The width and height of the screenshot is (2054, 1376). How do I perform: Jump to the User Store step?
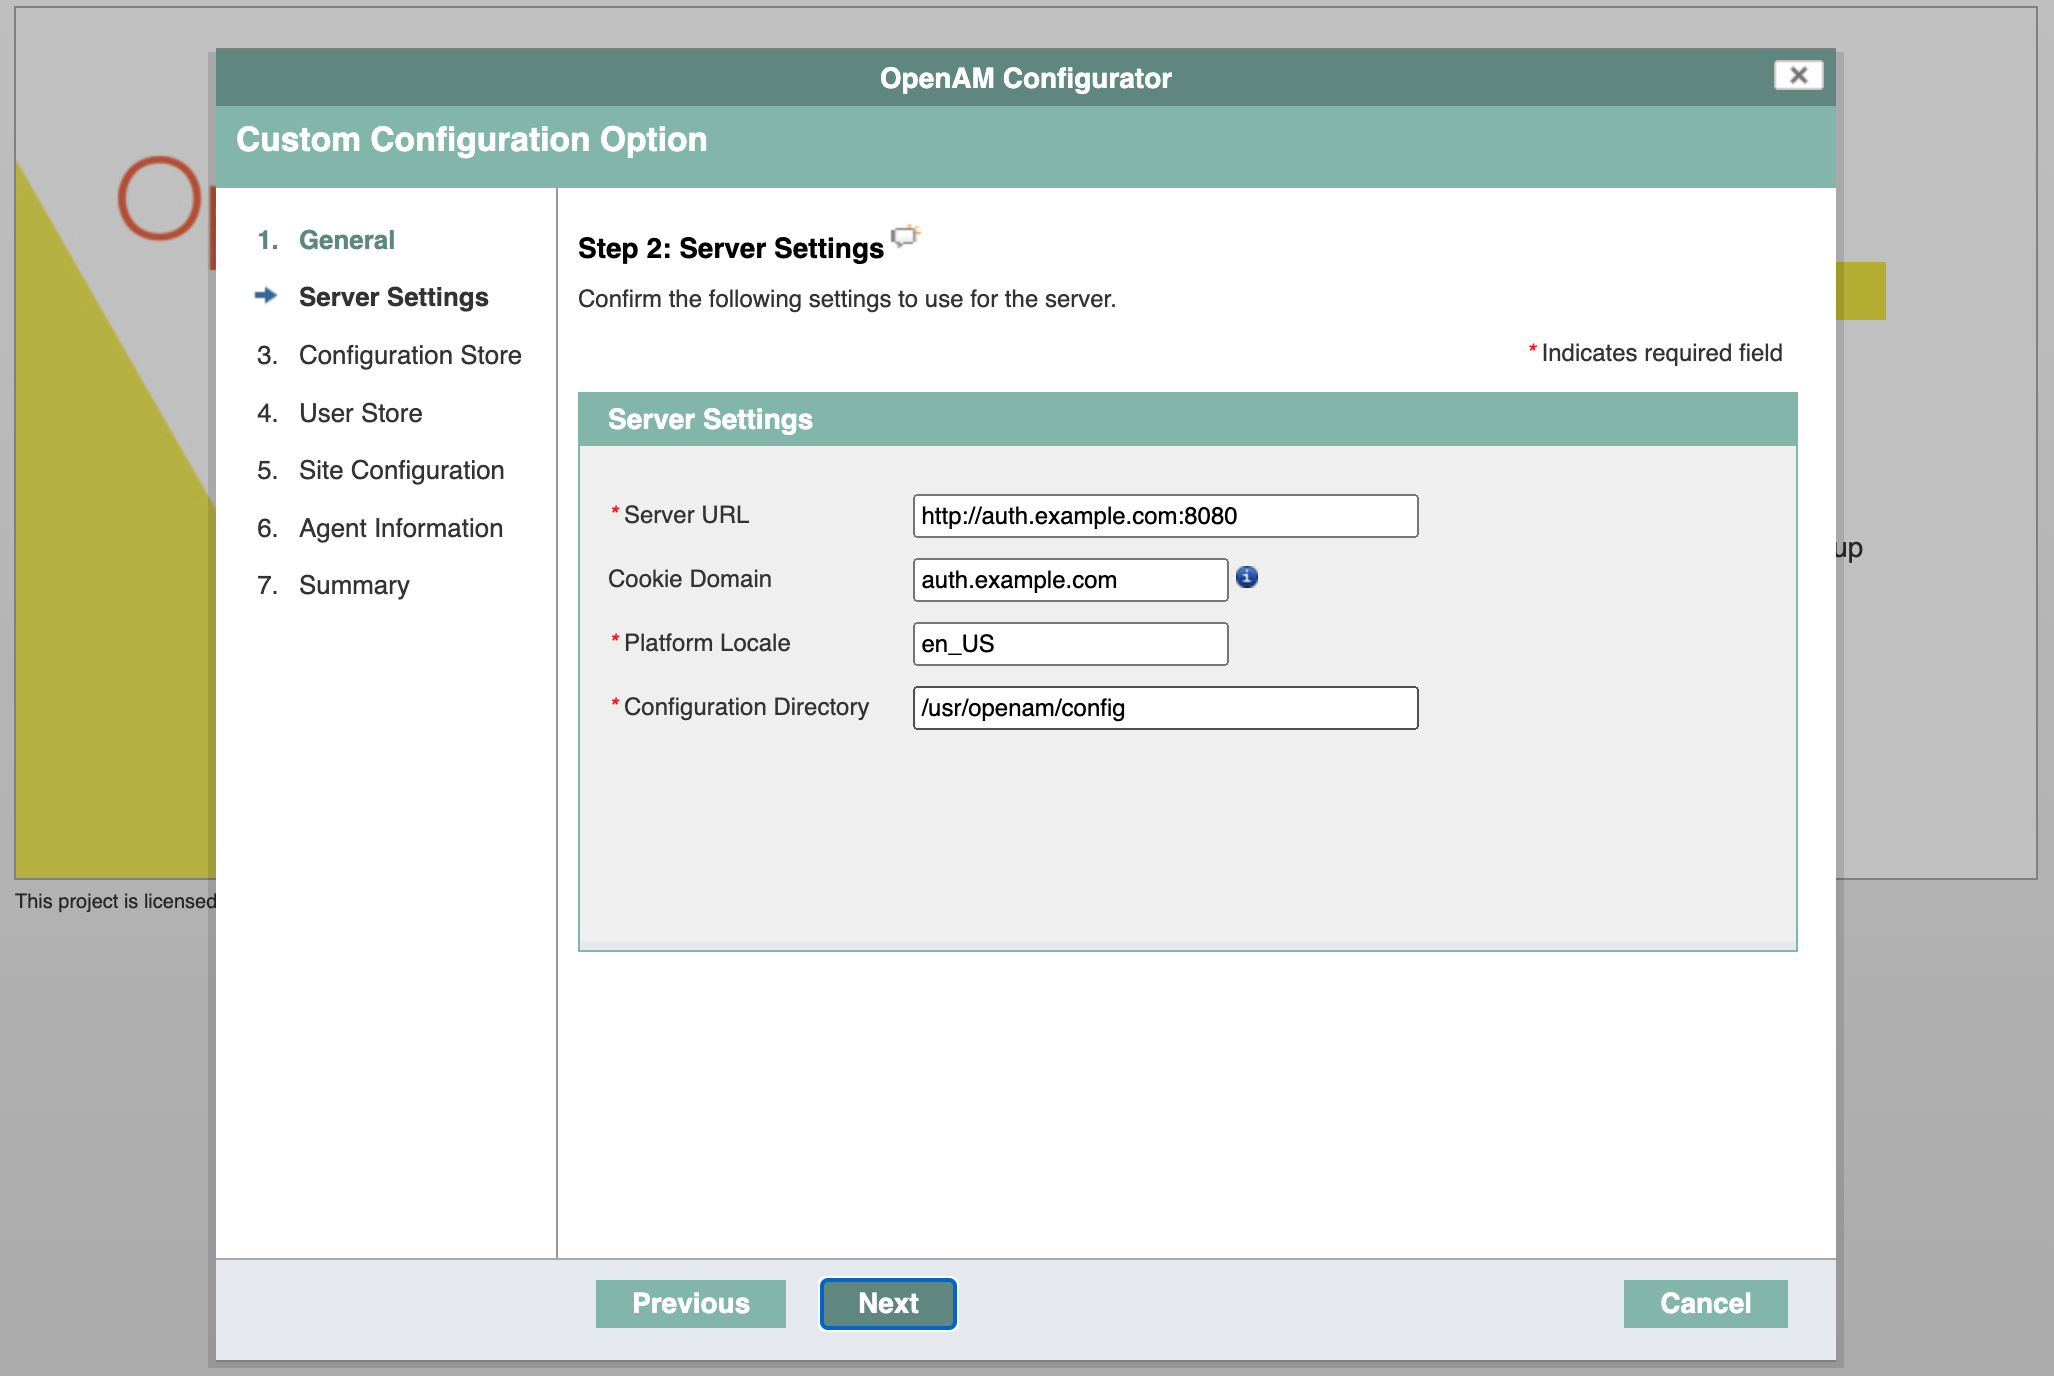(x=360, y=413)
